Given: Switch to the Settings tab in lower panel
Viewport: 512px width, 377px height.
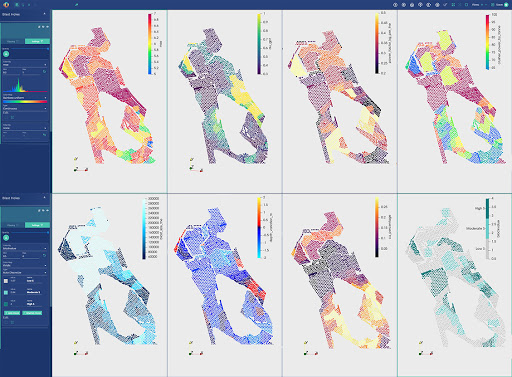Looking at the screenshot, I should pos(37,225).
